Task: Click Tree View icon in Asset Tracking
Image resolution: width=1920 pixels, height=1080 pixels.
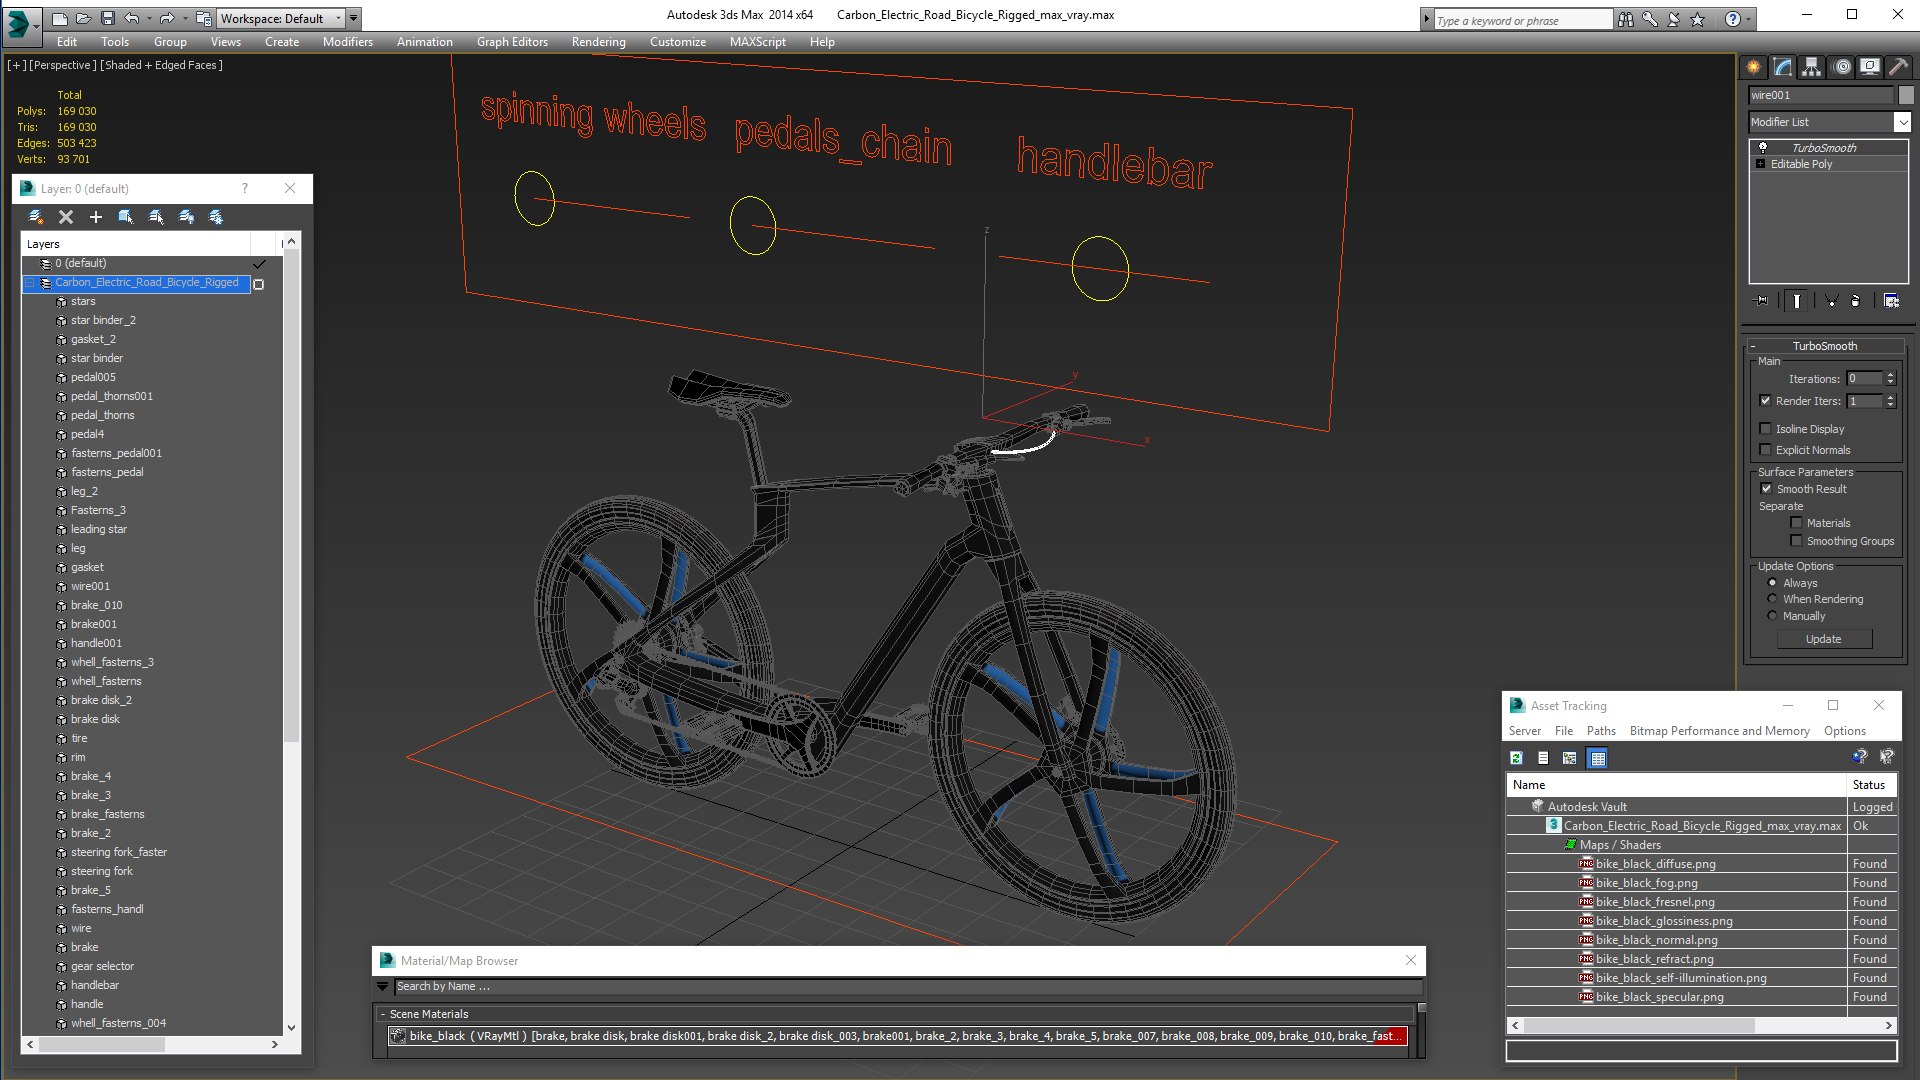Action: 1570,758
